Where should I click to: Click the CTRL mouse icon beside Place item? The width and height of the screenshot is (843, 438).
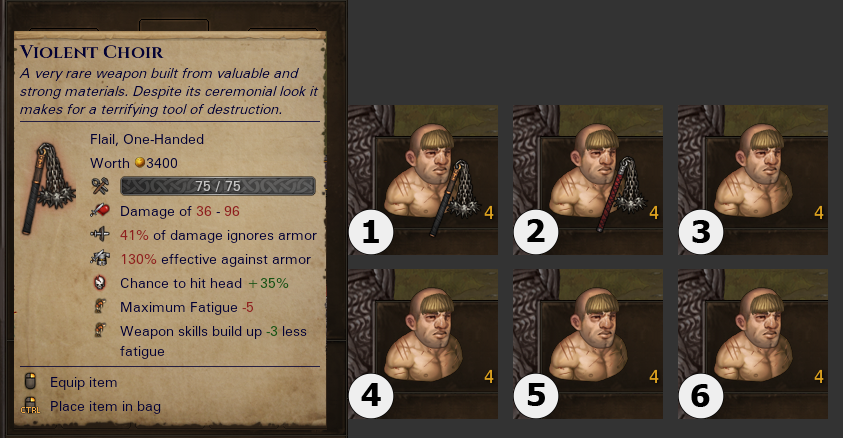[30, 406]
